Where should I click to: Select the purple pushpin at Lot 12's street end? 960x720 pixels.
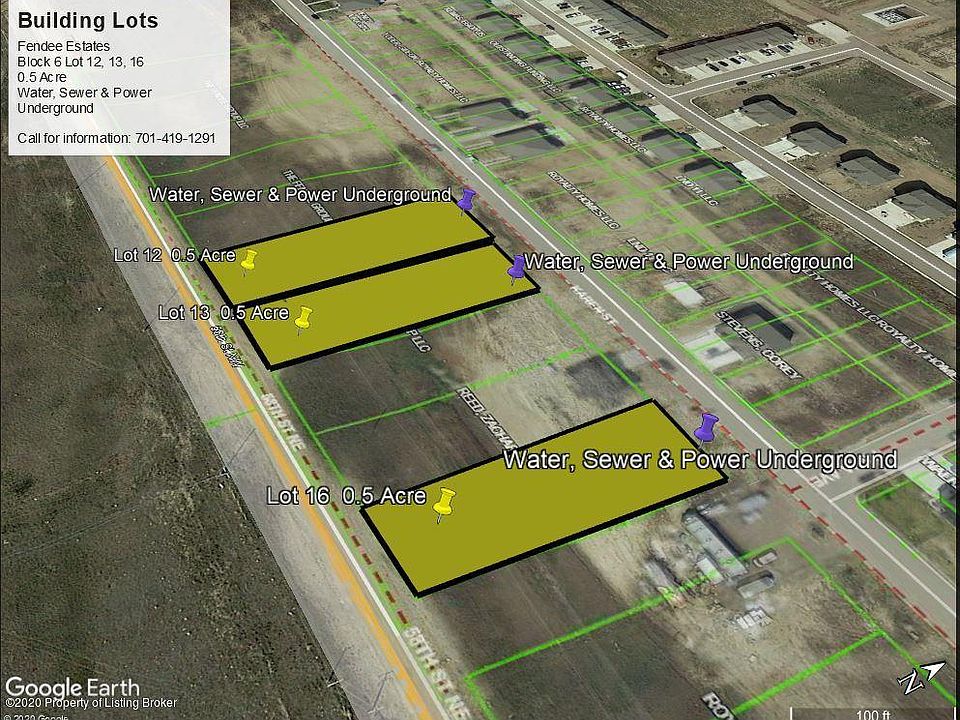pos(467,200)
